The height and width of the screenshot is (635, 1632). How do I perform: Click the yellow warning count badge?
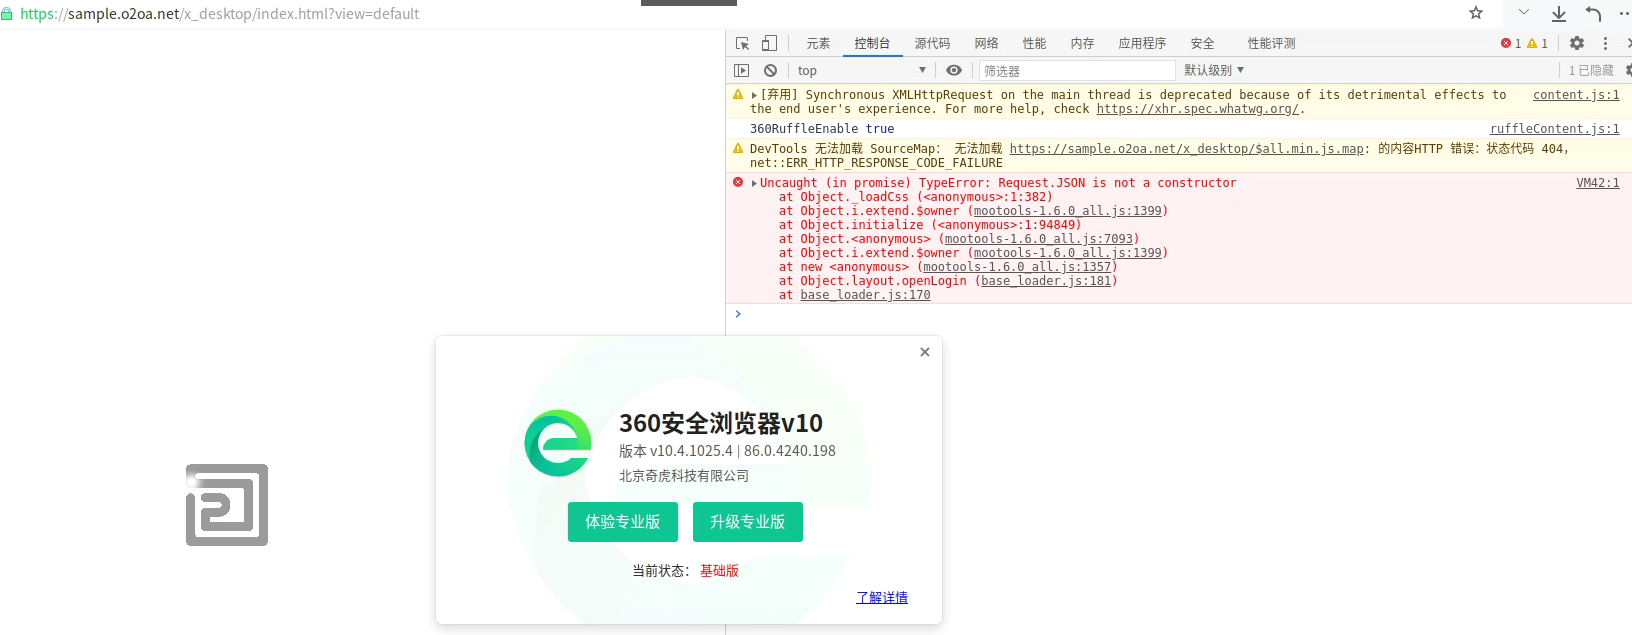click(x=1537, y=43)
